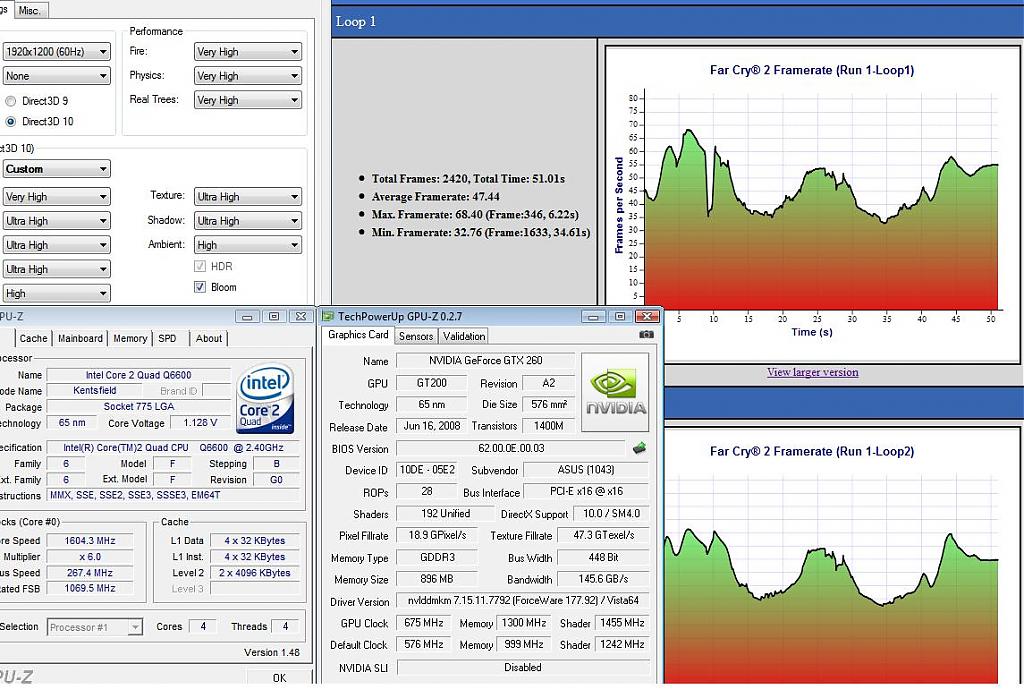Image resolution: width=1024 pixels, height=698 pixels.
Task: Click the Subvendor value ASUS (1043)
Action: point(586,470)
